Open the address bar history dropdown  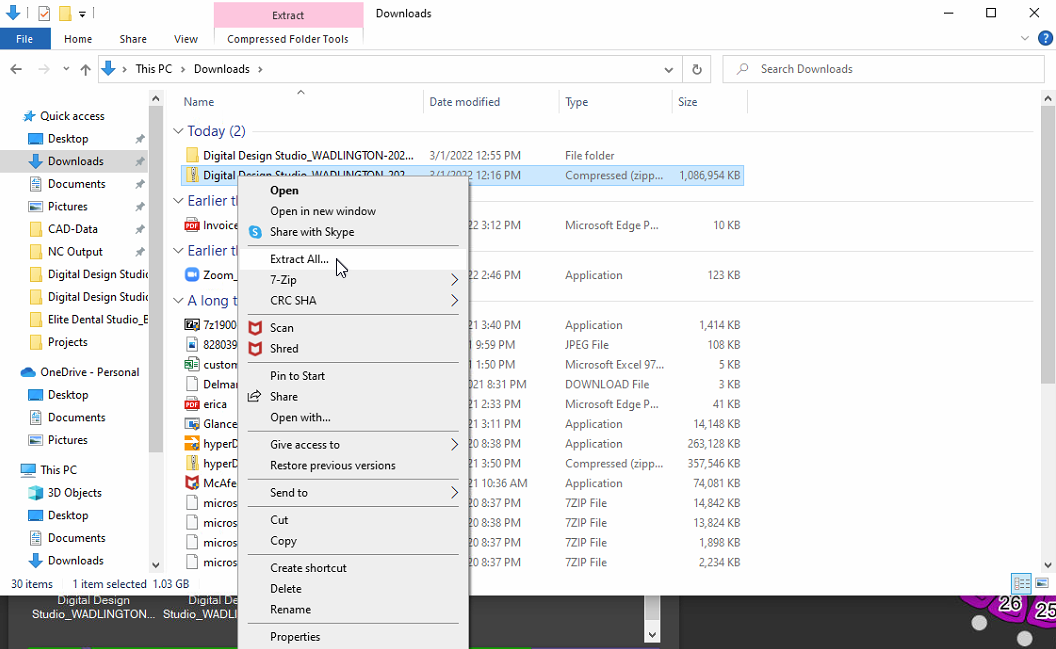(x=668, y=69)
